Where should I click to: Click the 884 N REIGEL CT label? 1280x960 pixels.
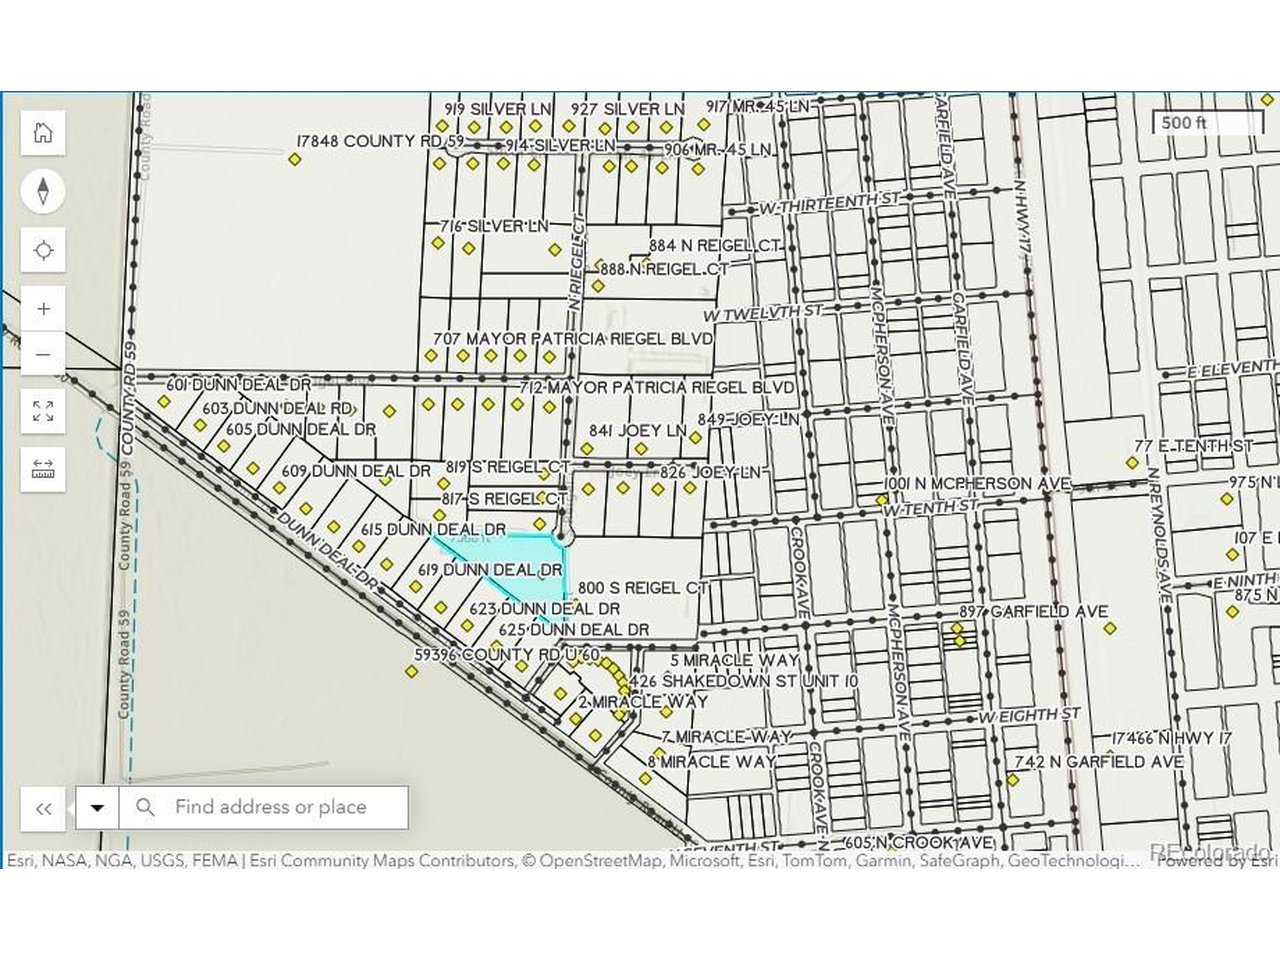pos(714,246)
